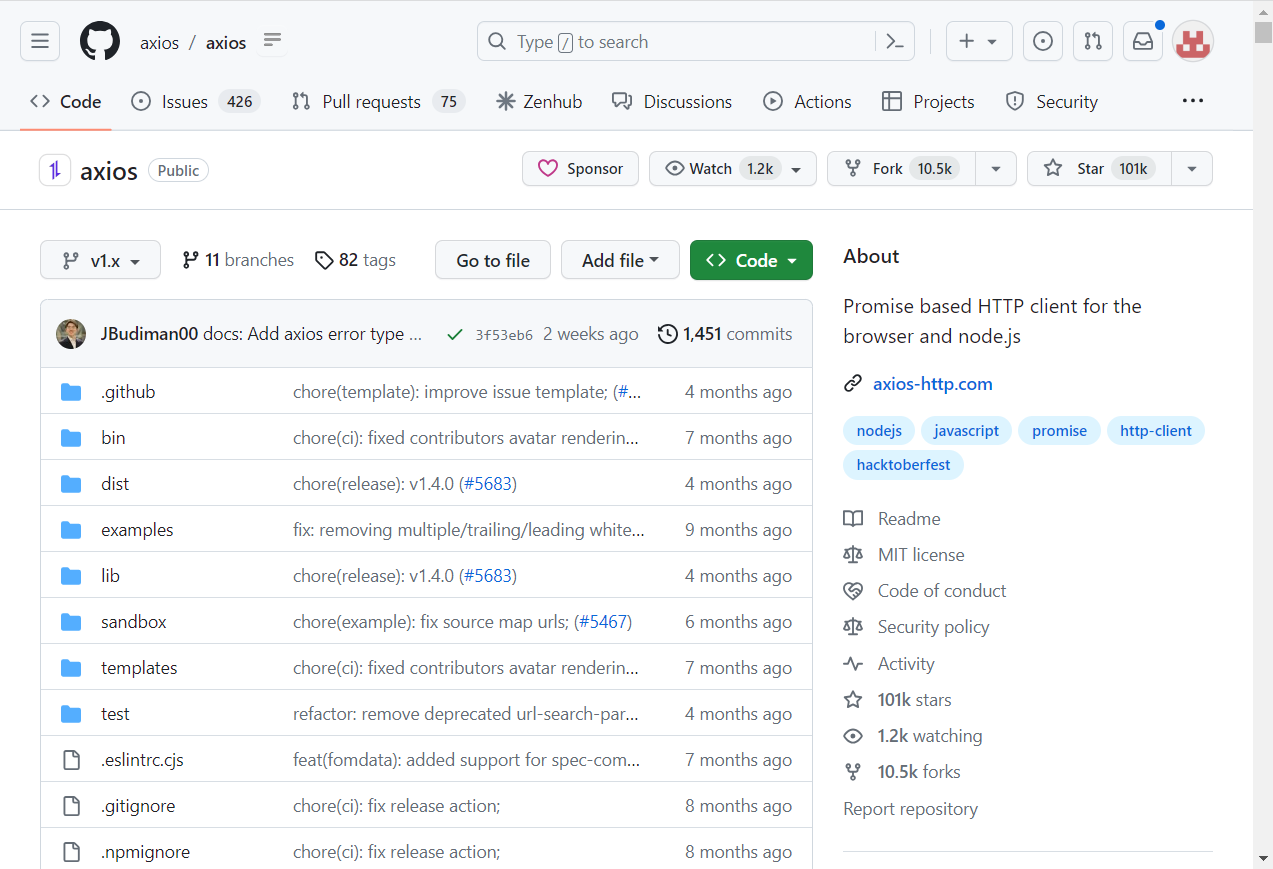Click the http-client topic tag

tap(1156, 431)
